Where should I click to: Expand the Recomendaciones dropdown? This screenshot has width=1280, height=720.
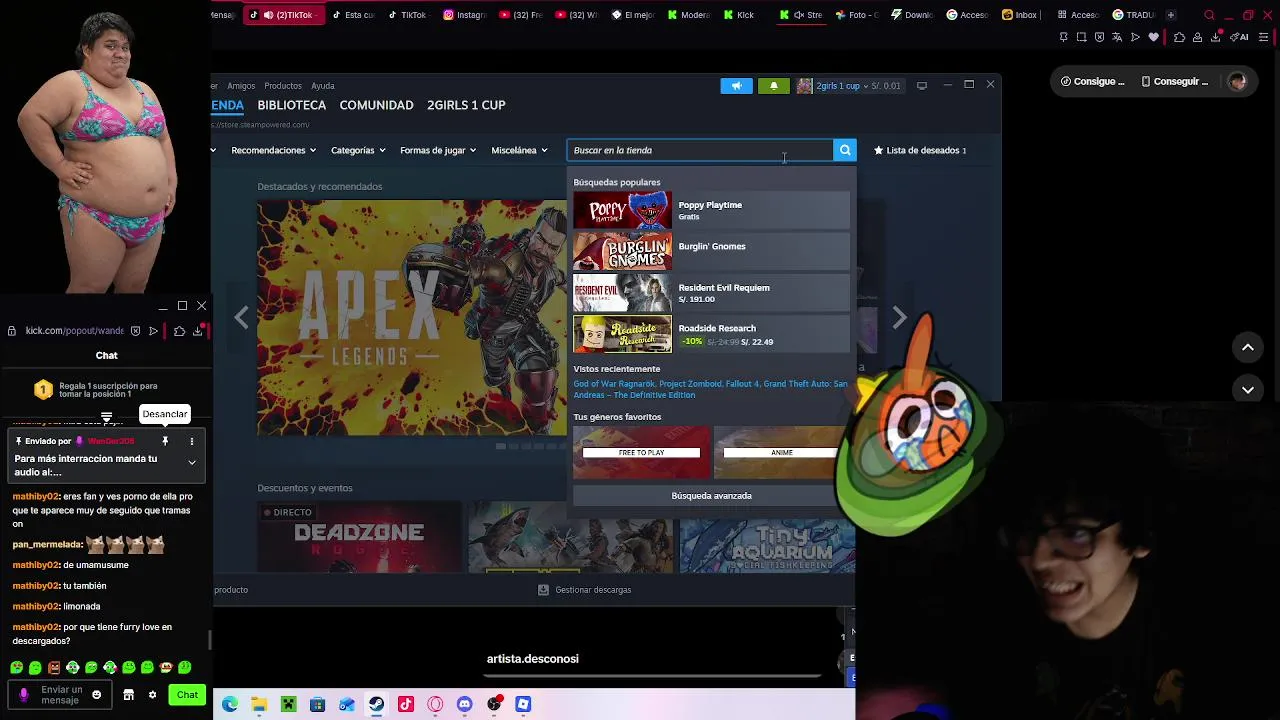click(273, 150)
